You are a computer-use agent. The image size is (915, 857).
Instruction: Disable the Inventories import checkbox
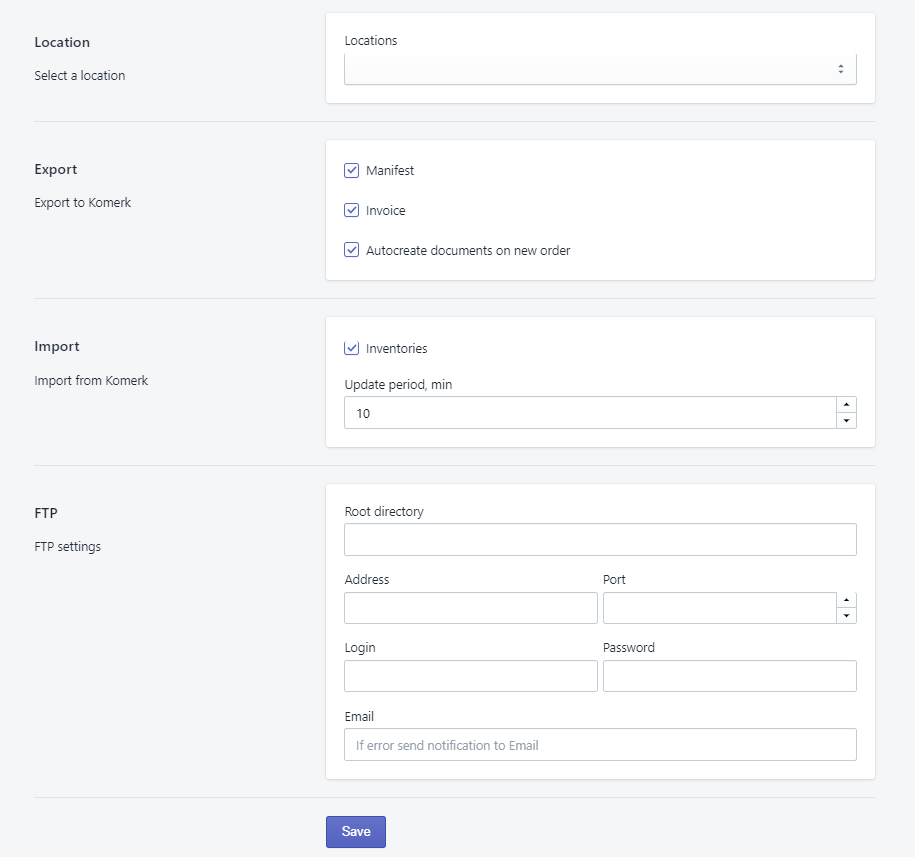352,349
